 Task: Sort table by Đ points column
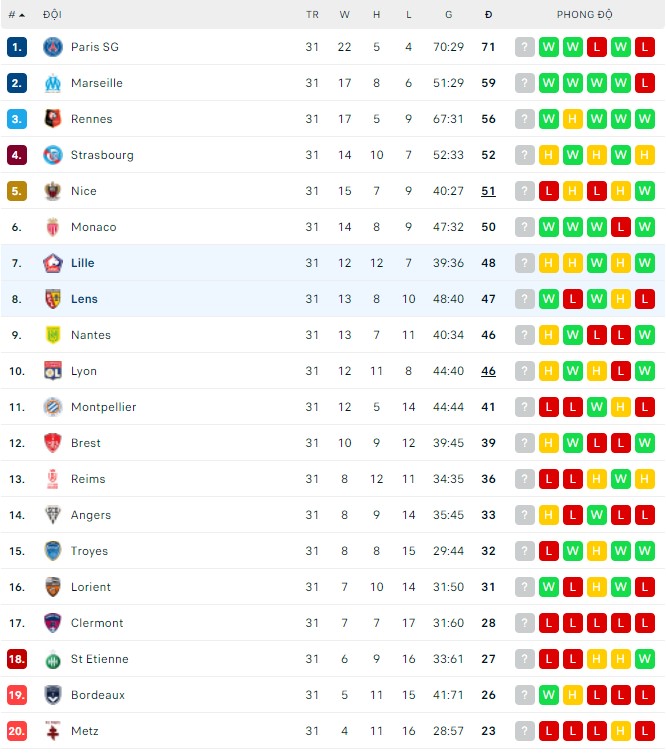pyautogui.click(x=488, y=15)
